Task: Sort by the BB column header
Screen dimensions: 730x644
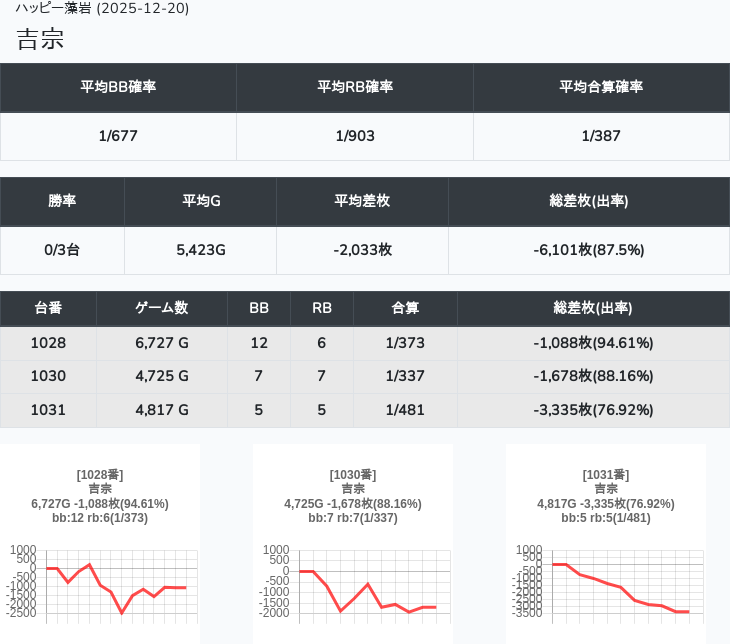Action: click(259, 308)
